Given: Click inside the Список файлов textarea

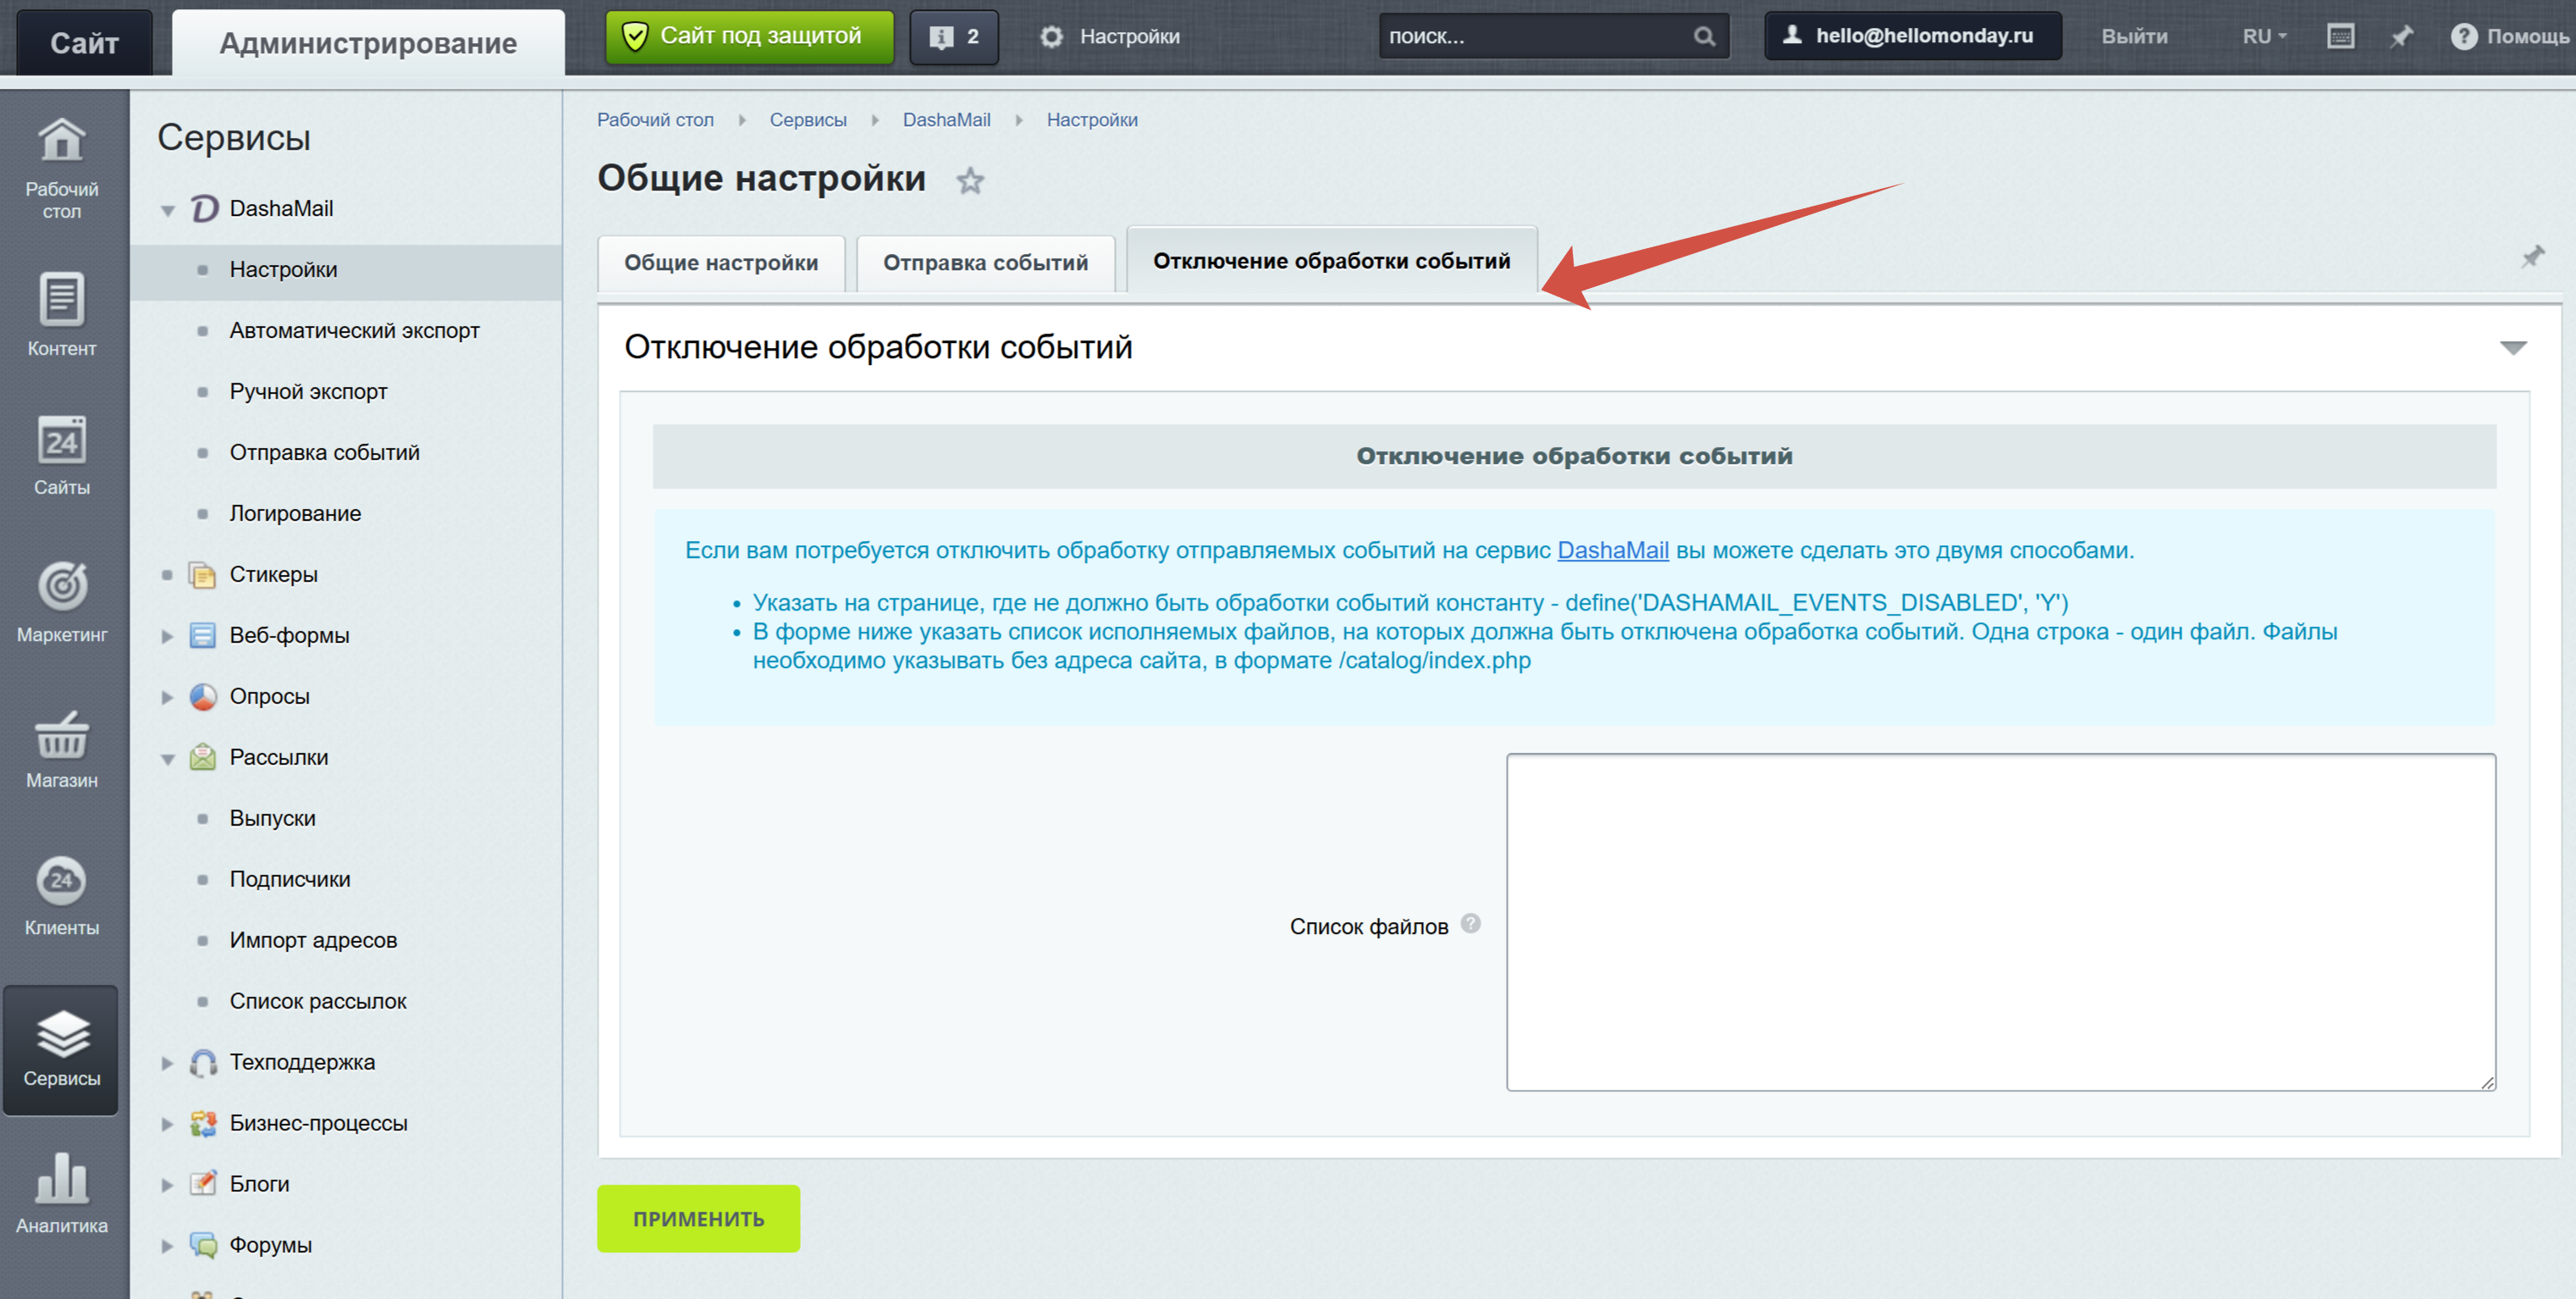Looking at the screenshot, I should [2000, 921].
